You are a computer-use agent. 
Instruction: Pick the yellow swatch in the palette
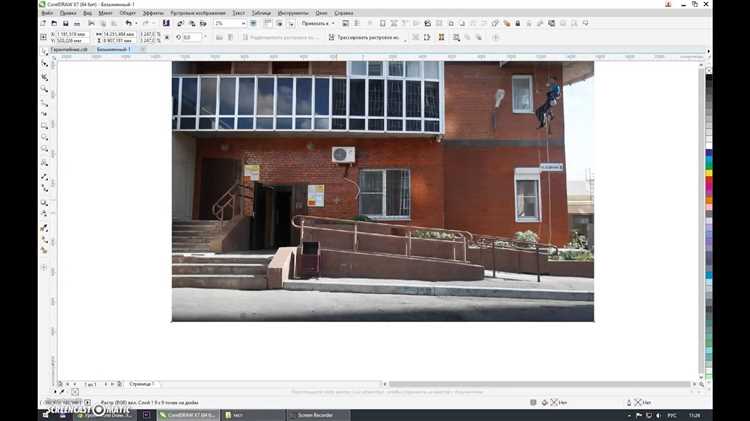pyautogui.click(x=709, y=173)
